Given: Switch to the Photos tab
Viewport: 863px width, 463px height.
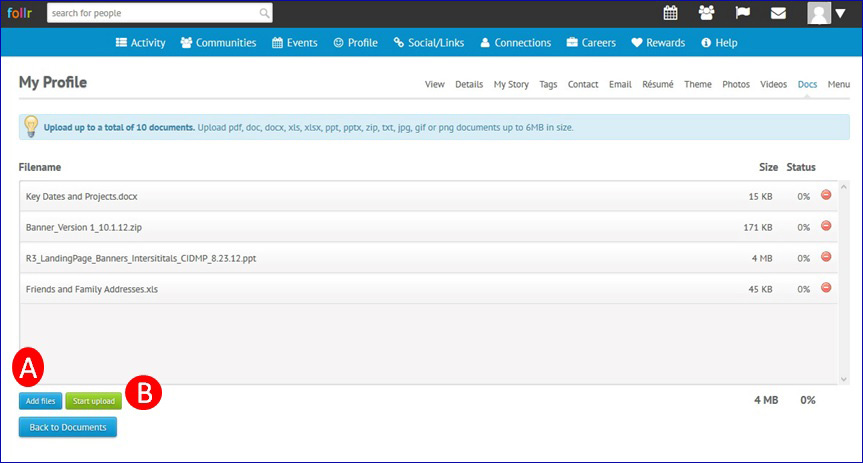Looking at the screenshot, I should (736, 84).
